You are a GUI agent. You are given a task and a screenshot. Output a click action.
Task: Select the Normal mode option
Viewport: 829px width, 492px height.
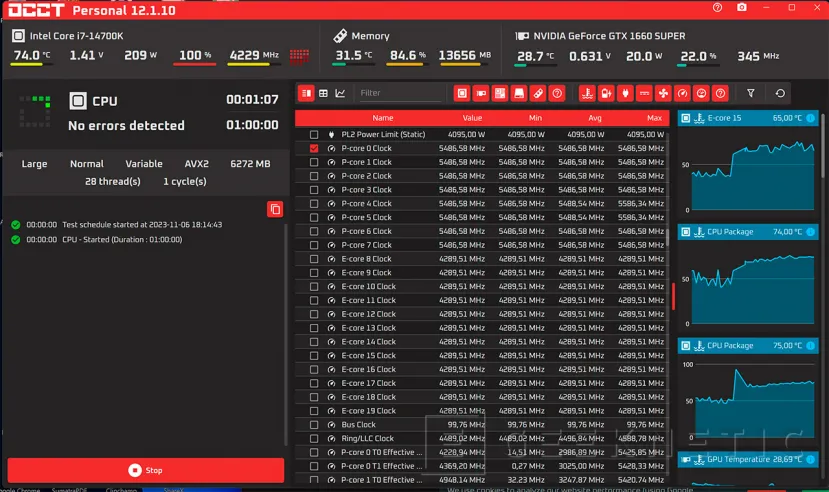87,164
